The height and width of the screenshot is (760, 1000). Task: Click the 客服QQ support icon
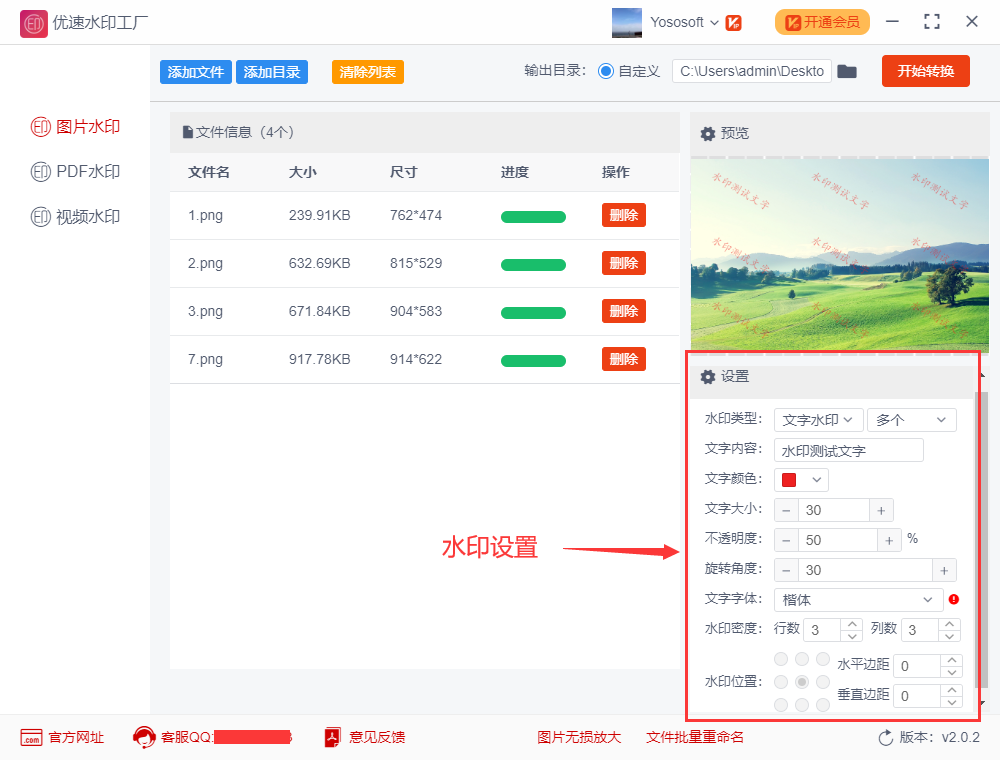[142, 737]
